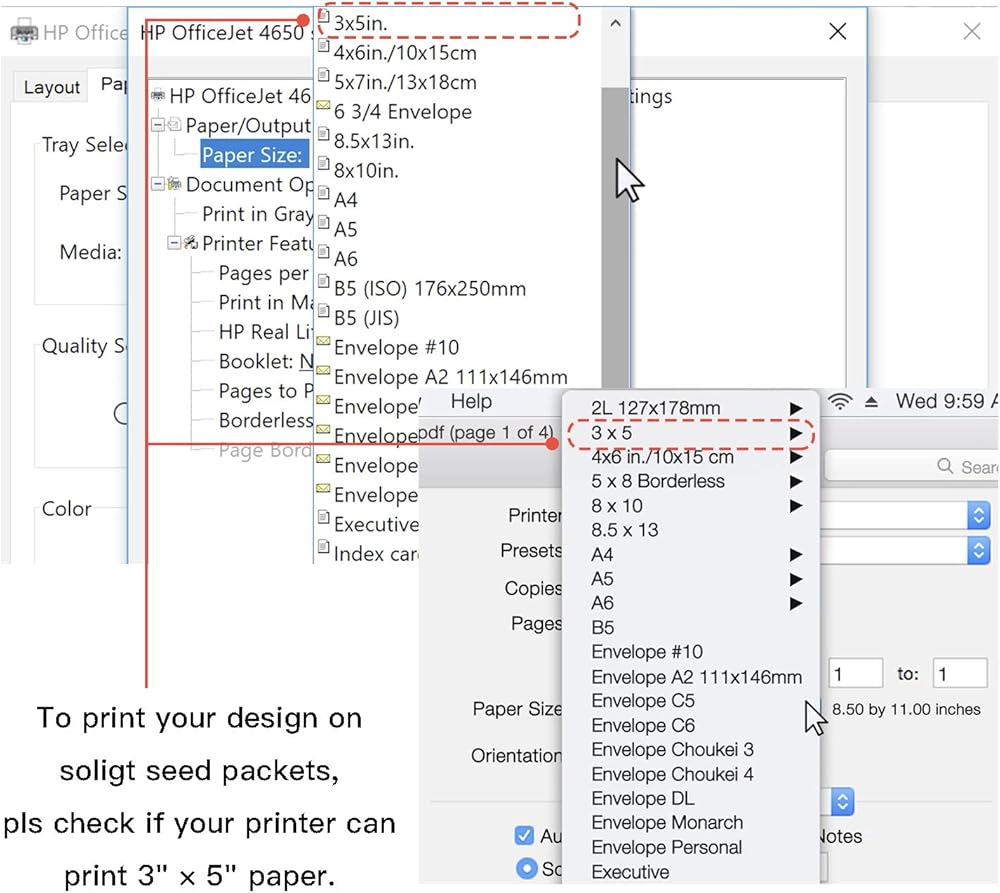Switch to the Layout tab
1000x893 pixels.
pyautogui.click(x=51, y=88)
